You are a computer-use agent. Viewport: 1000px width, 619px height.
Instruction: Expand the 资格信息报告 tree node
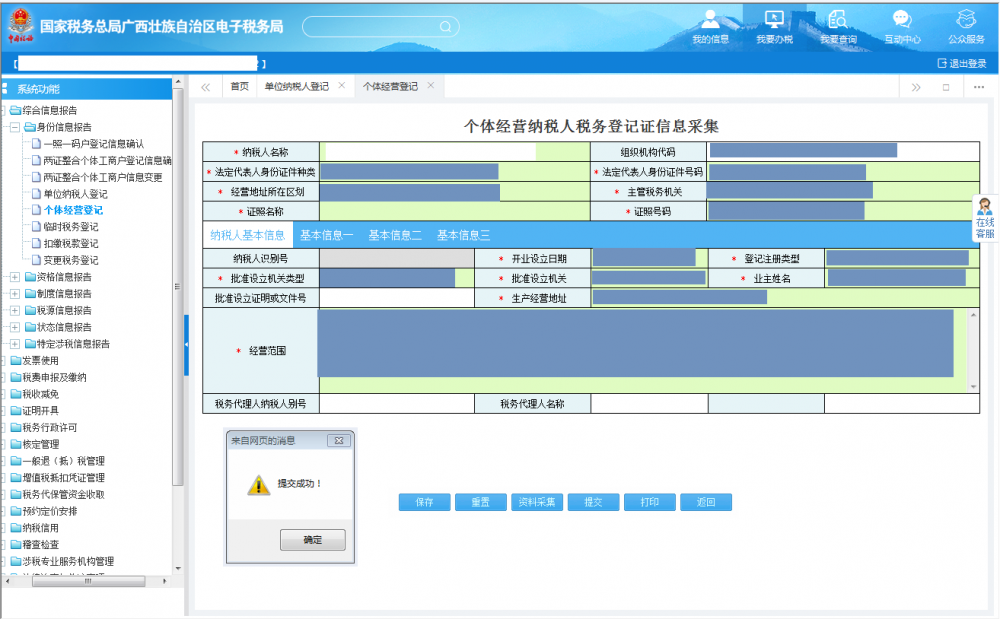[15, 277]
